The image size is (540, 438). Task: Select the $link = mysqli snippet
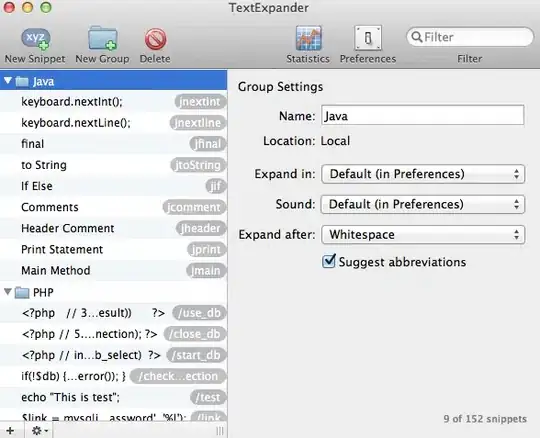pos(114,416)
